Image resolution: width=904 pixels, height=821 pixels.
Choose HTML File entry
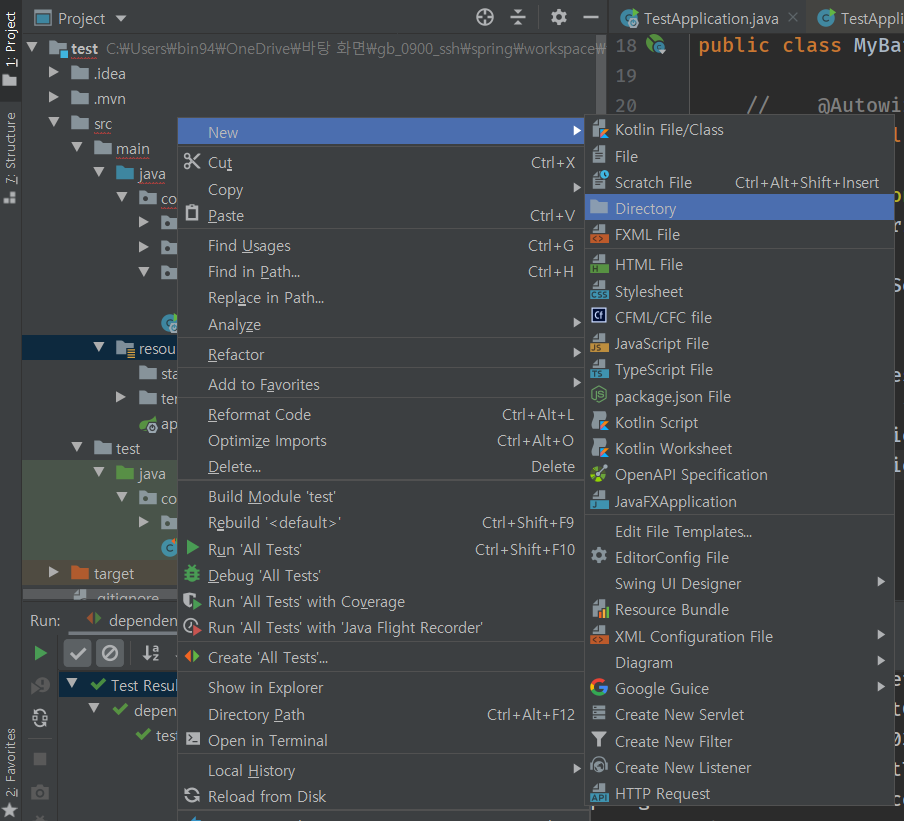coord(739,265)
